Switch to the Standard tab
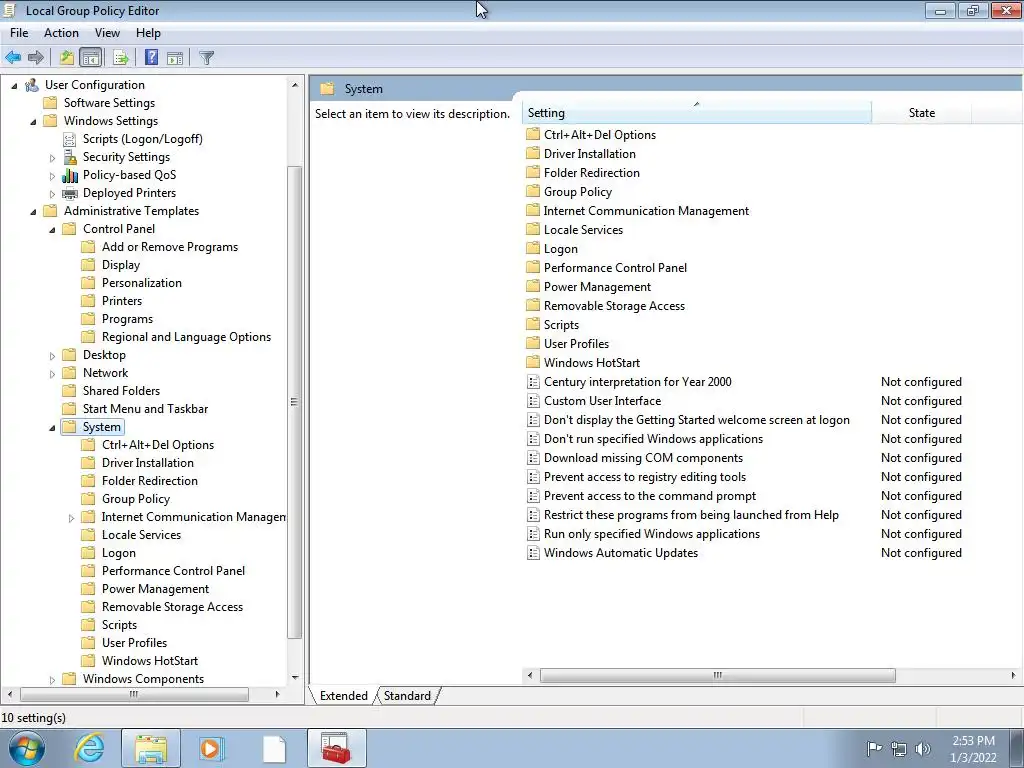Viewport: 1024px width, 768px height. click(x=407, y=696)
